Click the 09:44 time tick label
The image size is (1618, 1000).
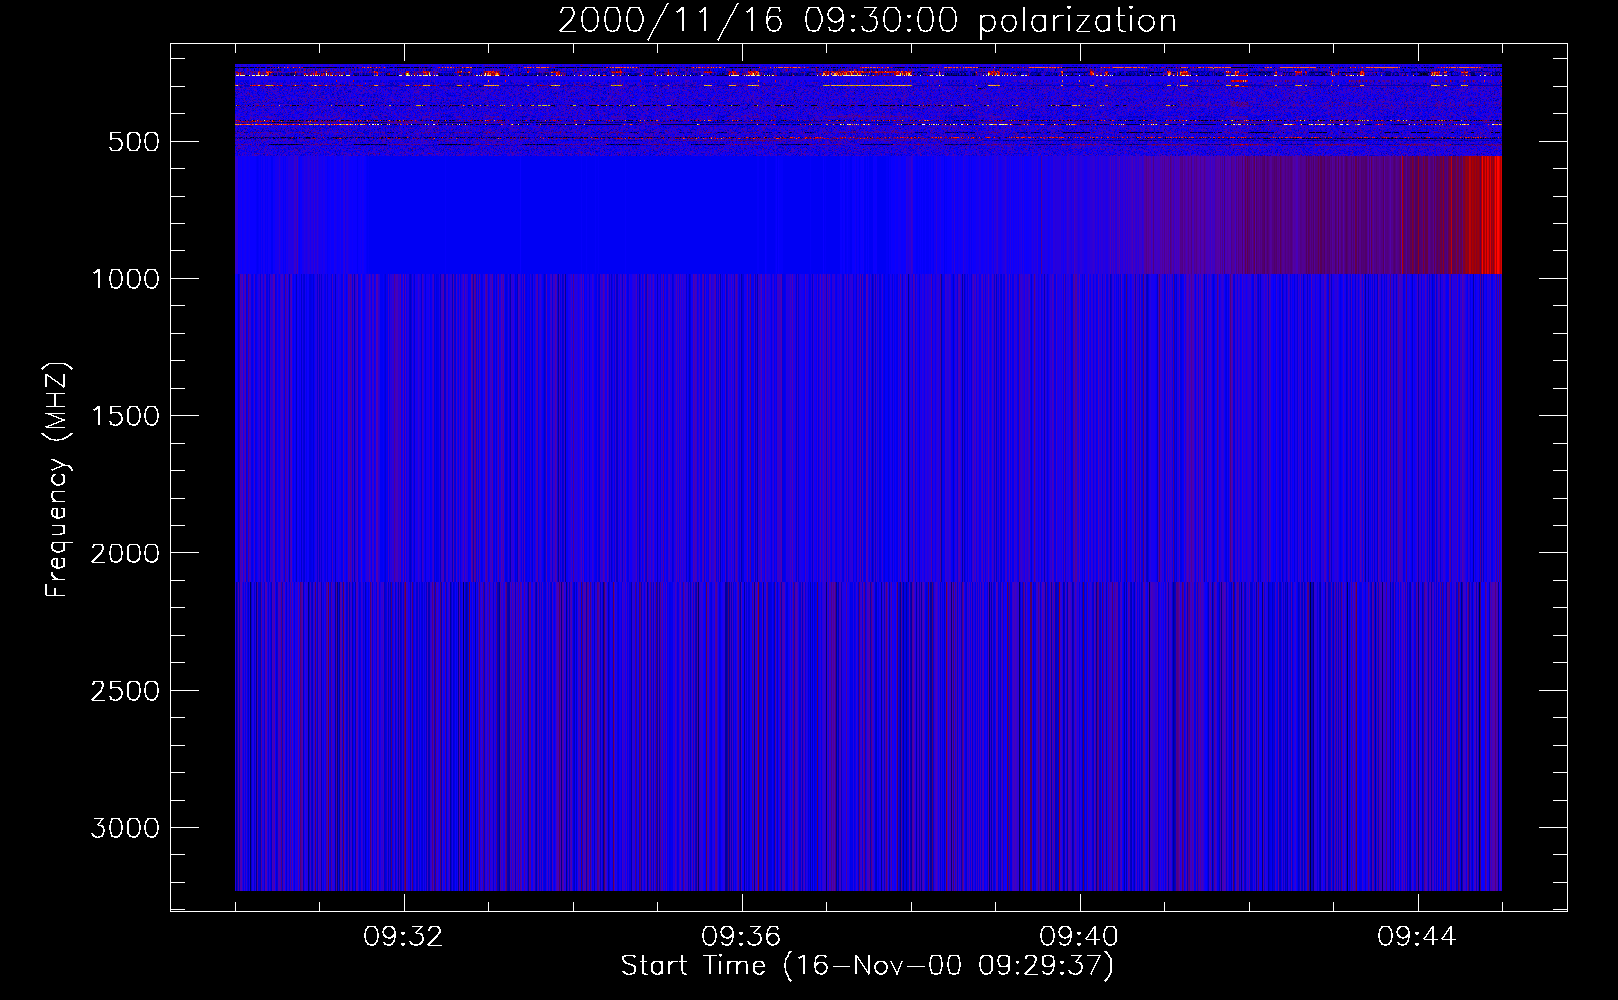(1417, 937)
